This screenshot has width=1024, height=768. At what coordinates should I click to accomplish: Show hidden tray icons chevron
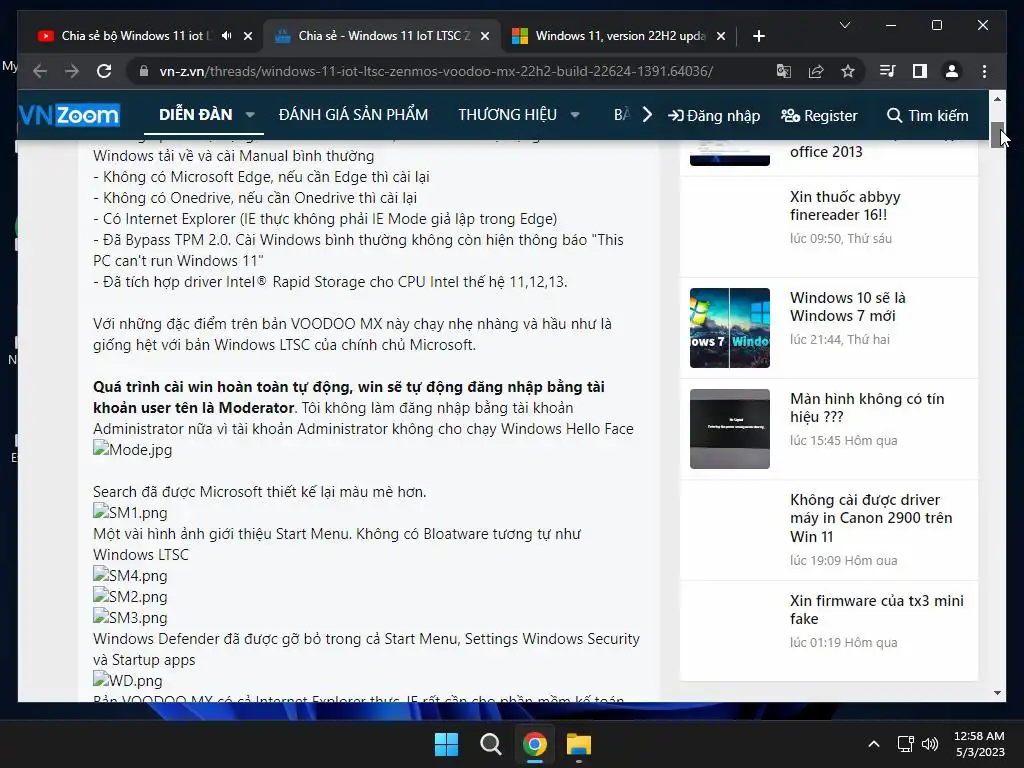tap(874, 744)
